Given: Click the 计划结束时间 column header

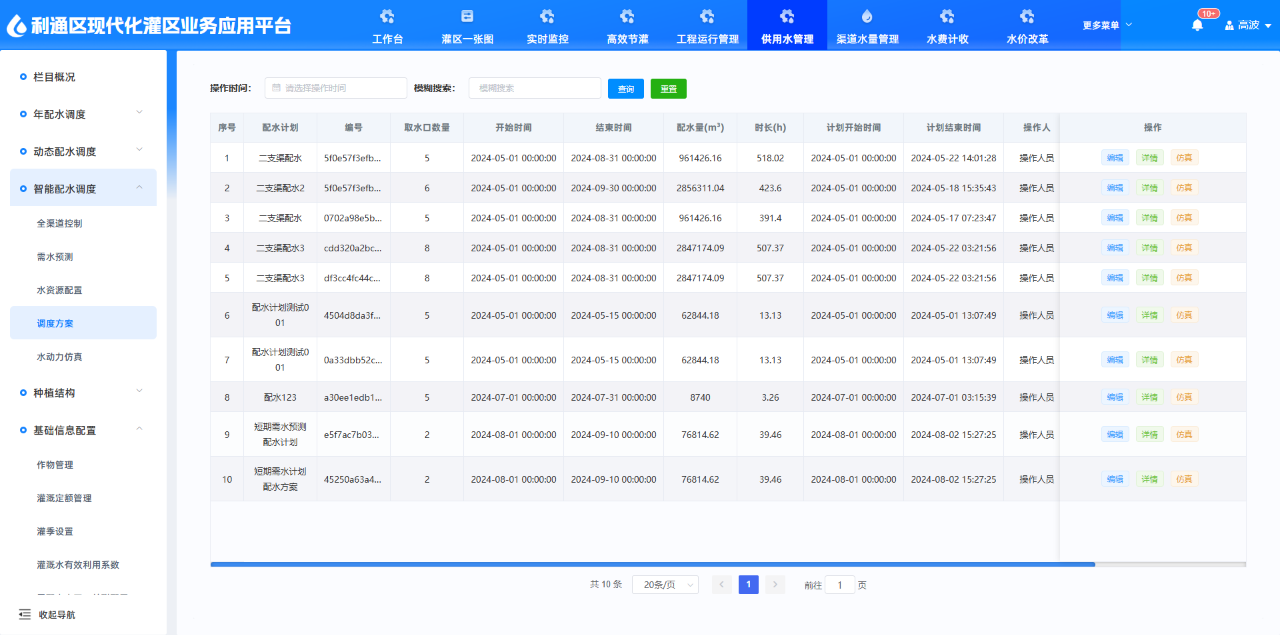Looking at the screenshot, I should click(953, 128).
